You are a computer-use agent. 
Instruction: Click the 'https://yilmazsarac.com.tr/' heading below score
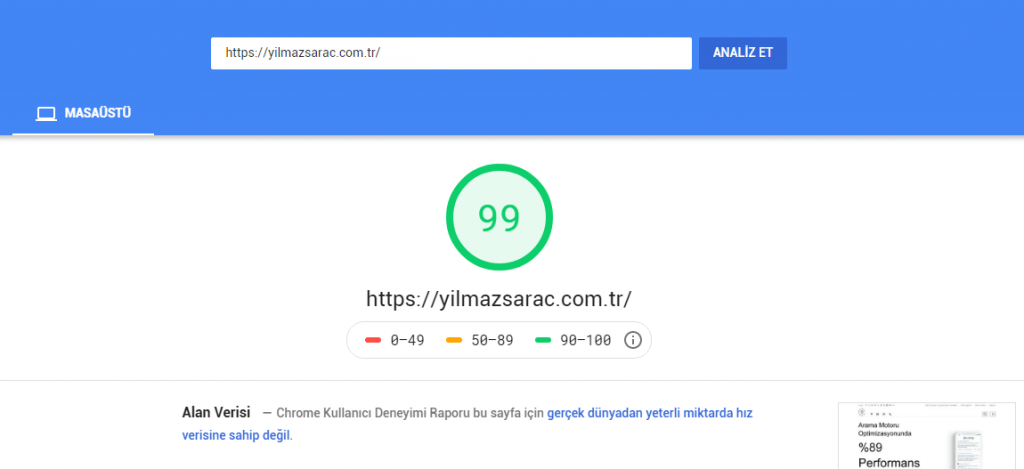[x=499, y=299]
